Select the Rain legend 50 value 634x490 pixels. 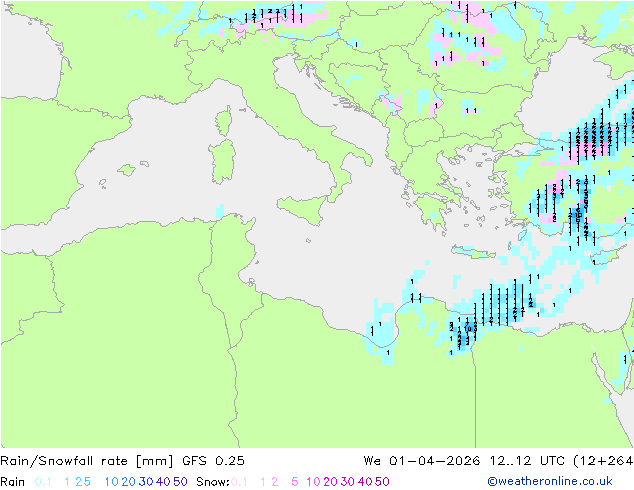tap(180, 482)
